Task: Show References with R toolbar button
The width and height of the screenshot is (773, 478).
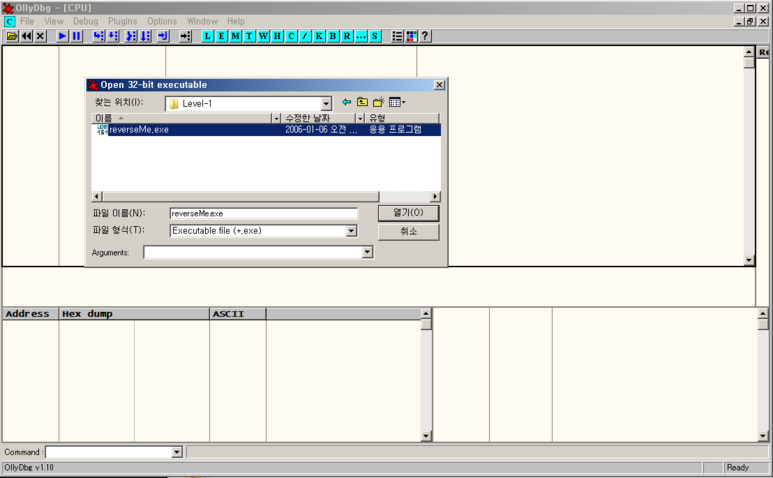Action: 347,36
